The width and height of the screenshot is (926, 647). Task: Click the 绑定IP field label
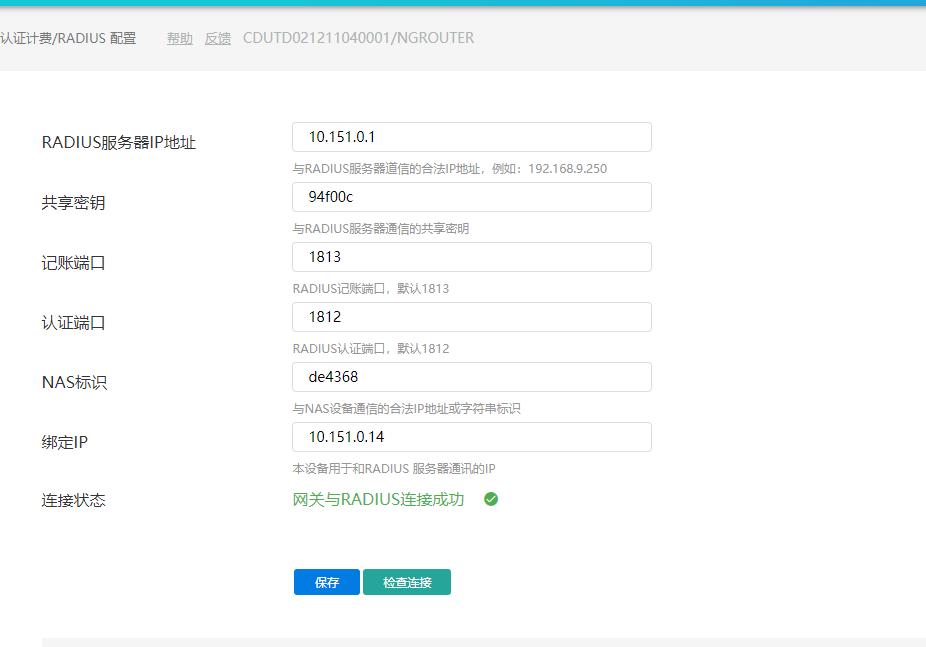coord(65,441)
